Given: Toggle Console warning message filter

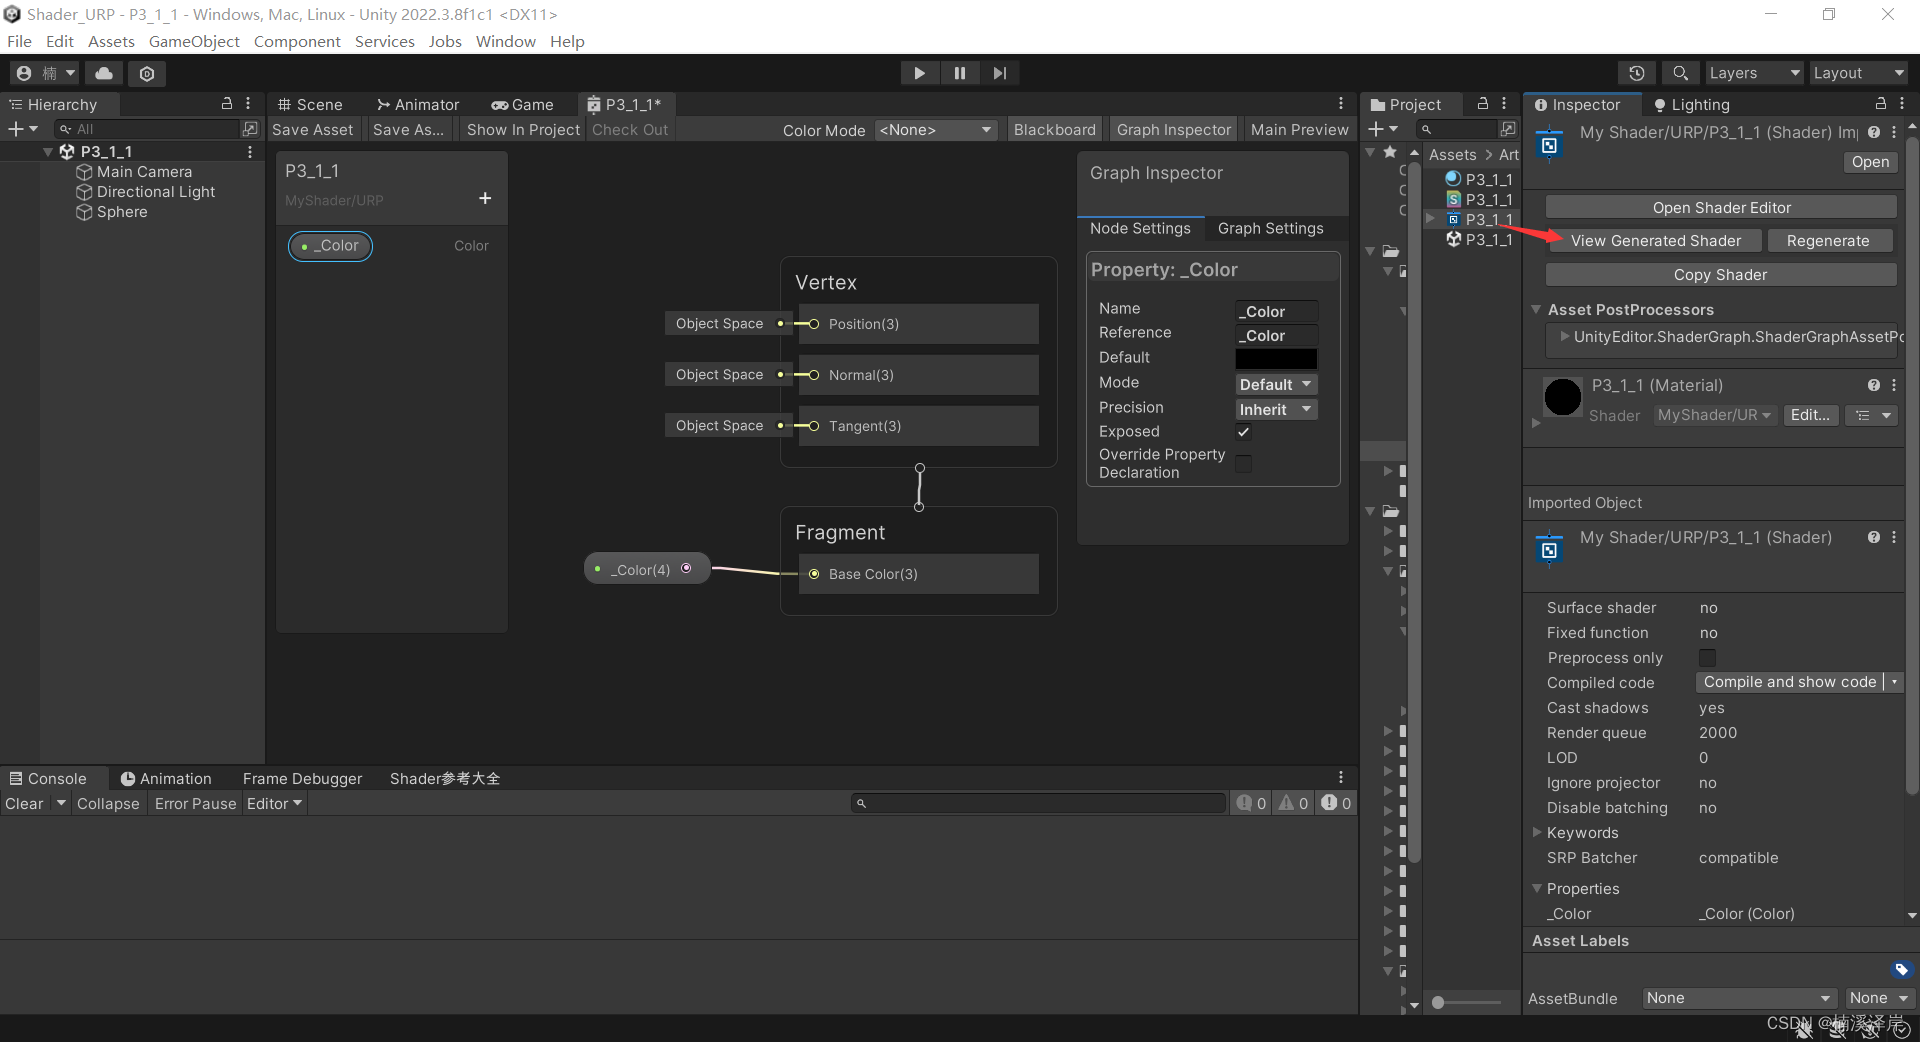Looking at the screenshot, I should point(1293,803).
